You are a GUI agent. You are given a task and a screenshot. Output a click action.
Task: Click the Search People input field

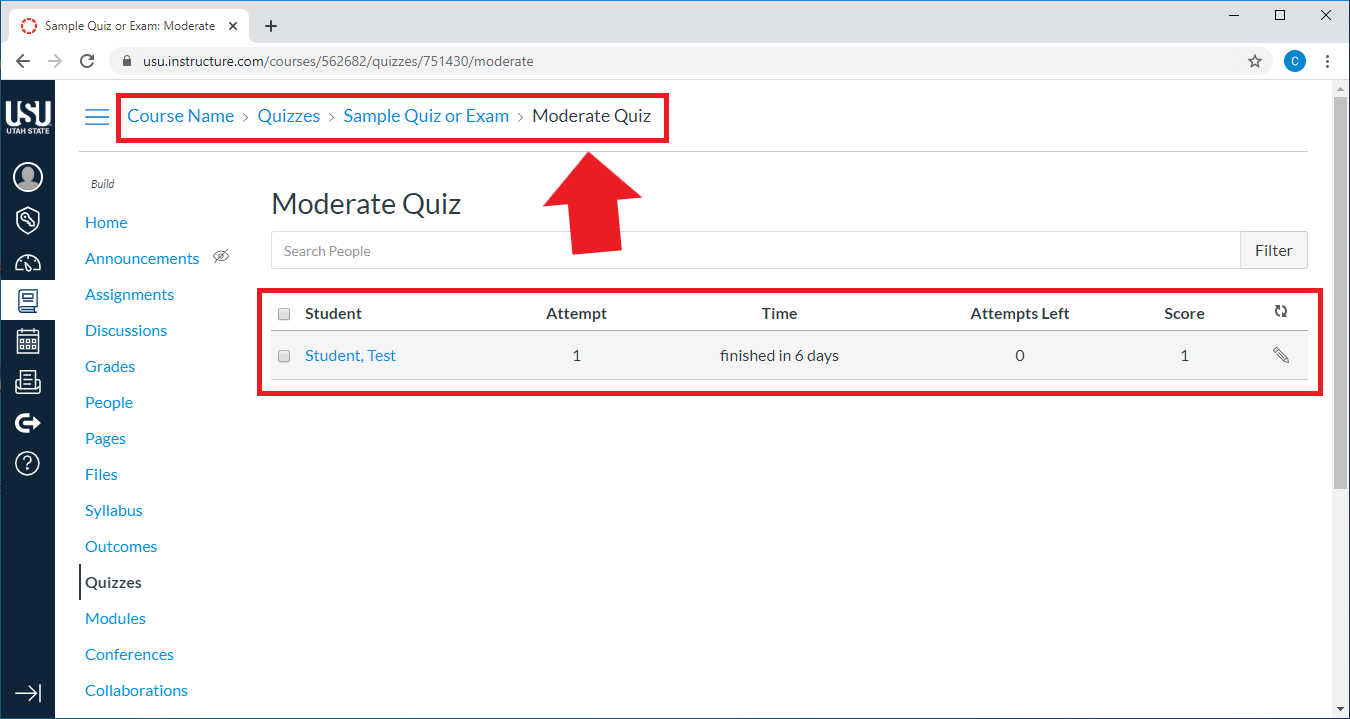pos(755,251)
